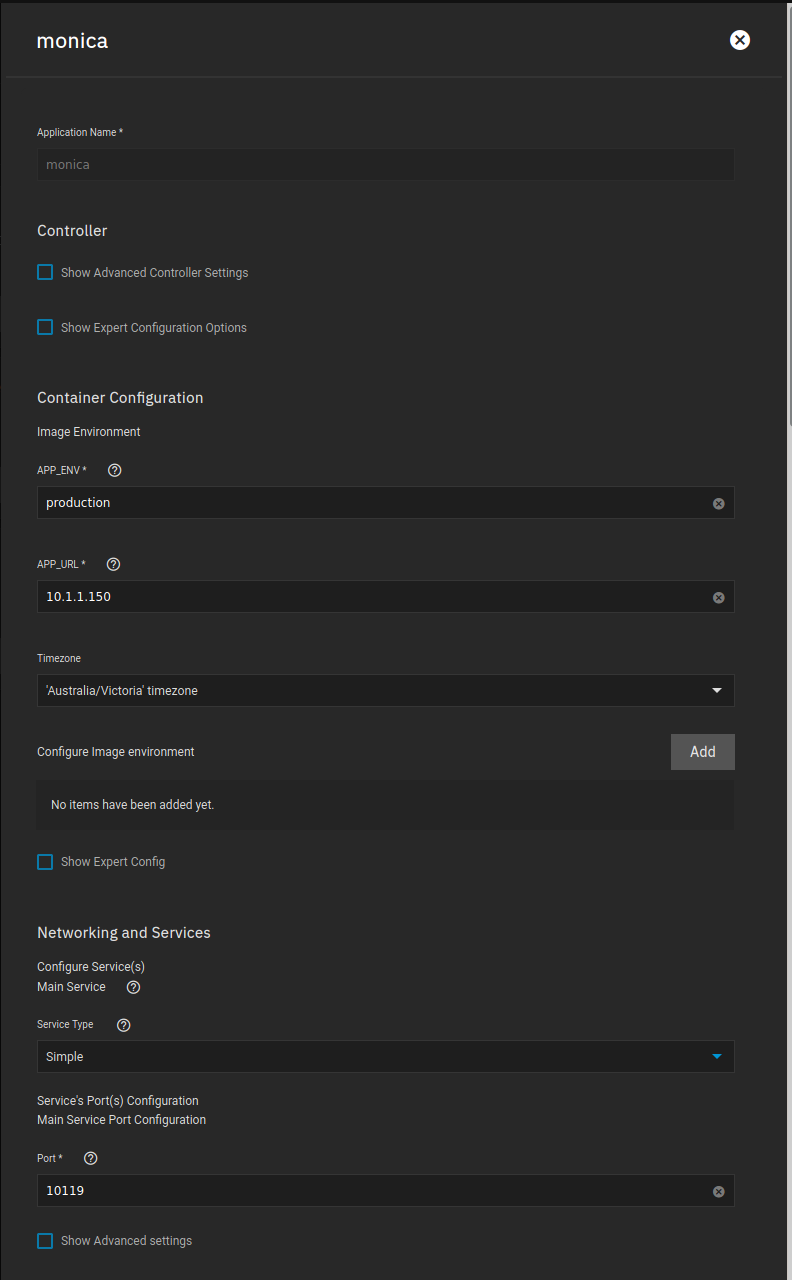Select the Networking and Services heading
This screenshot has width=792, height=1280.
tap(124, 933)
